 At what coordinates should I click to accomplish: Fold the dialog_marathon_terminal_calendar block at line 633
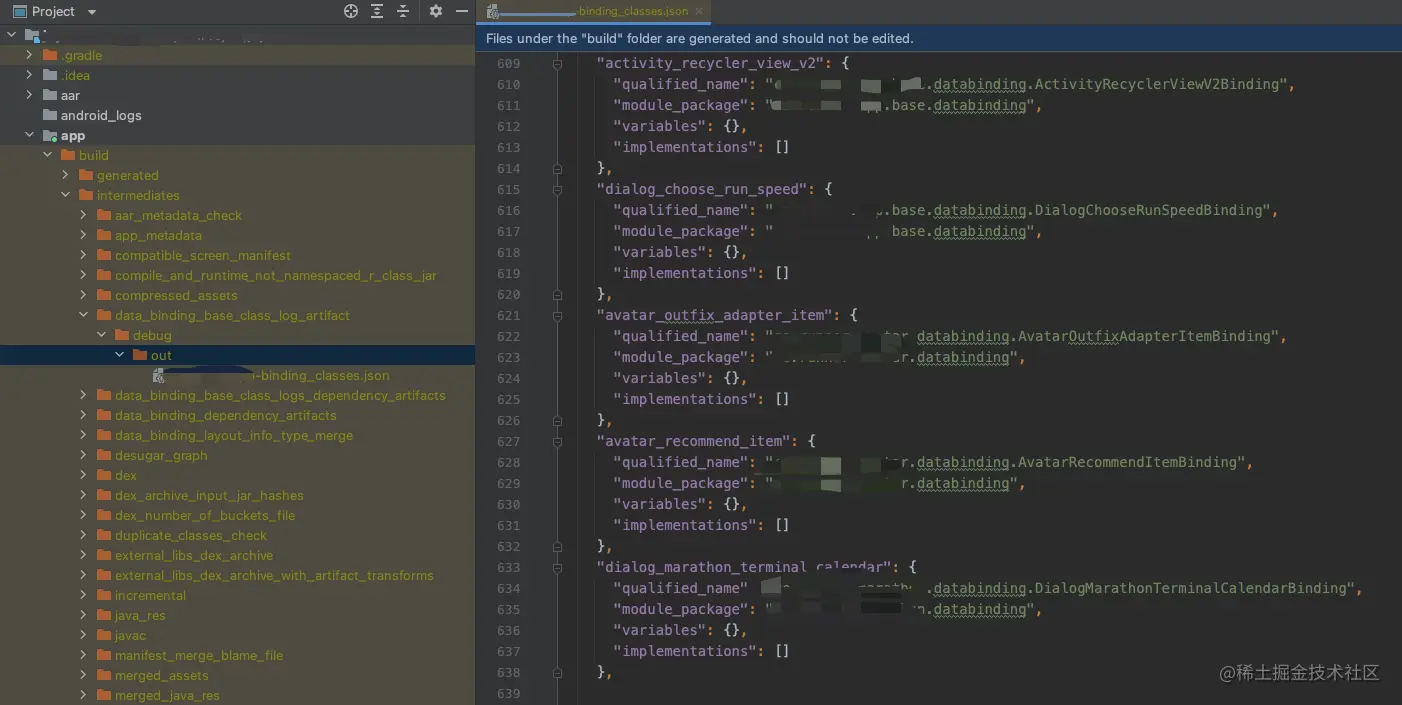pos(557,567)
